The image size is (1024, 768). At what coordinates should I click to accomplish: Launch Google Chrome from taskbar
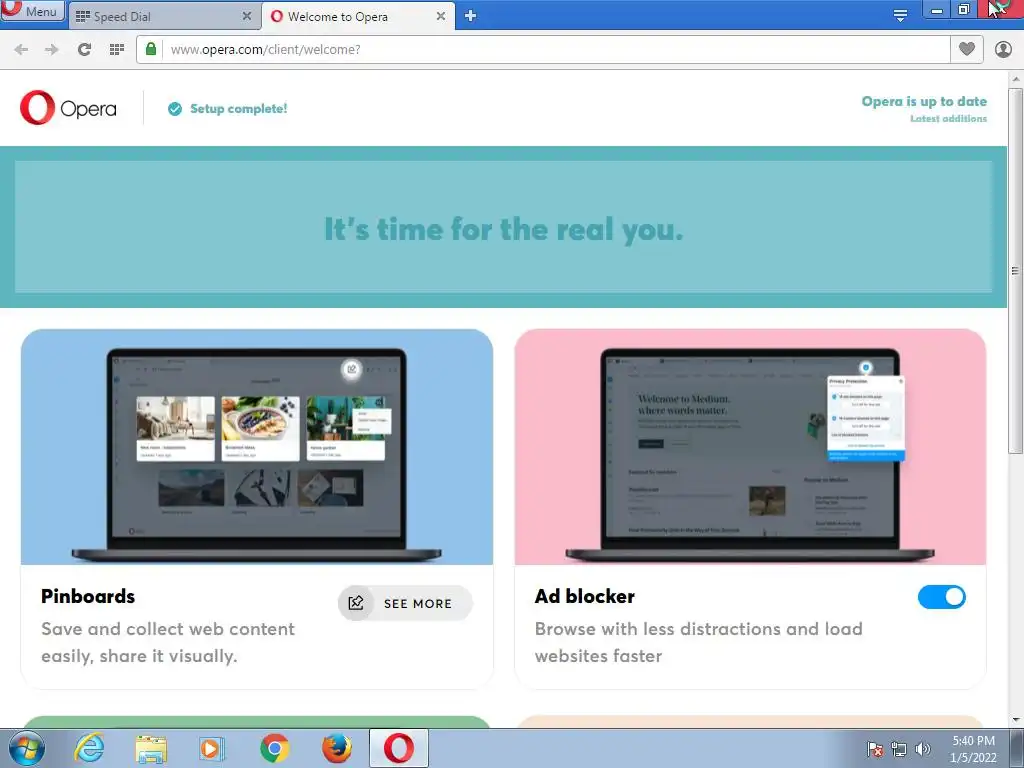(x=274, y=748)
